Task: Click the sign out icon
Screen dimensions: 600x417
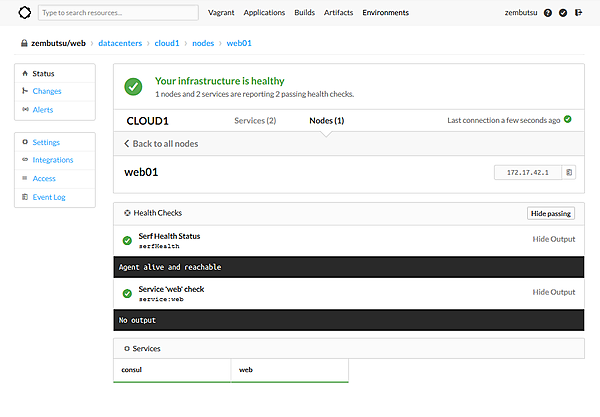Action: click(x=581, y=13)
